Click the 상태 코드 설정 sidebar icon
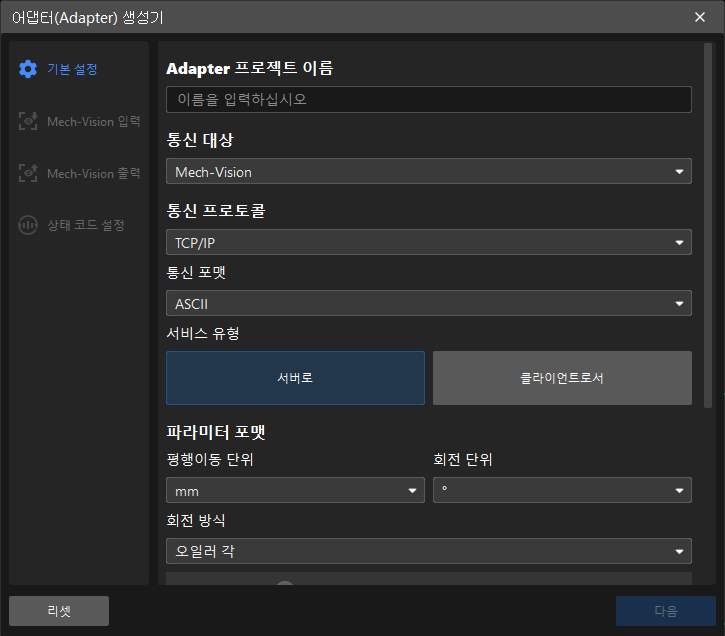 point(28,225)
